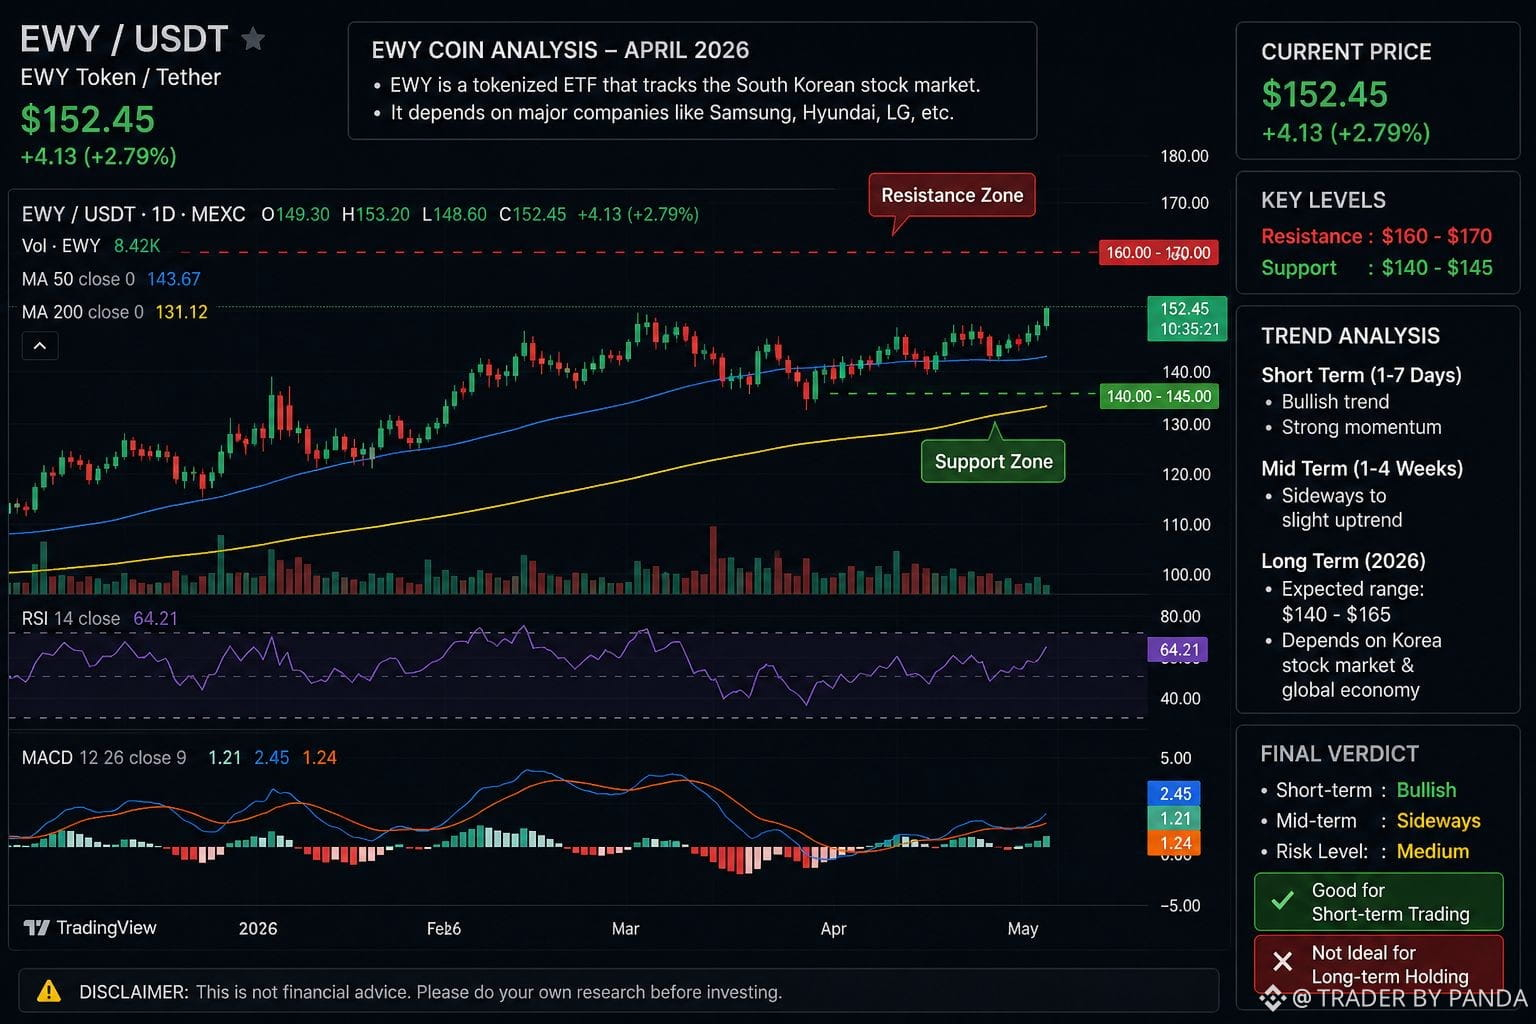Click the 80.00 RSI axis label

[x=1180, y=616]
